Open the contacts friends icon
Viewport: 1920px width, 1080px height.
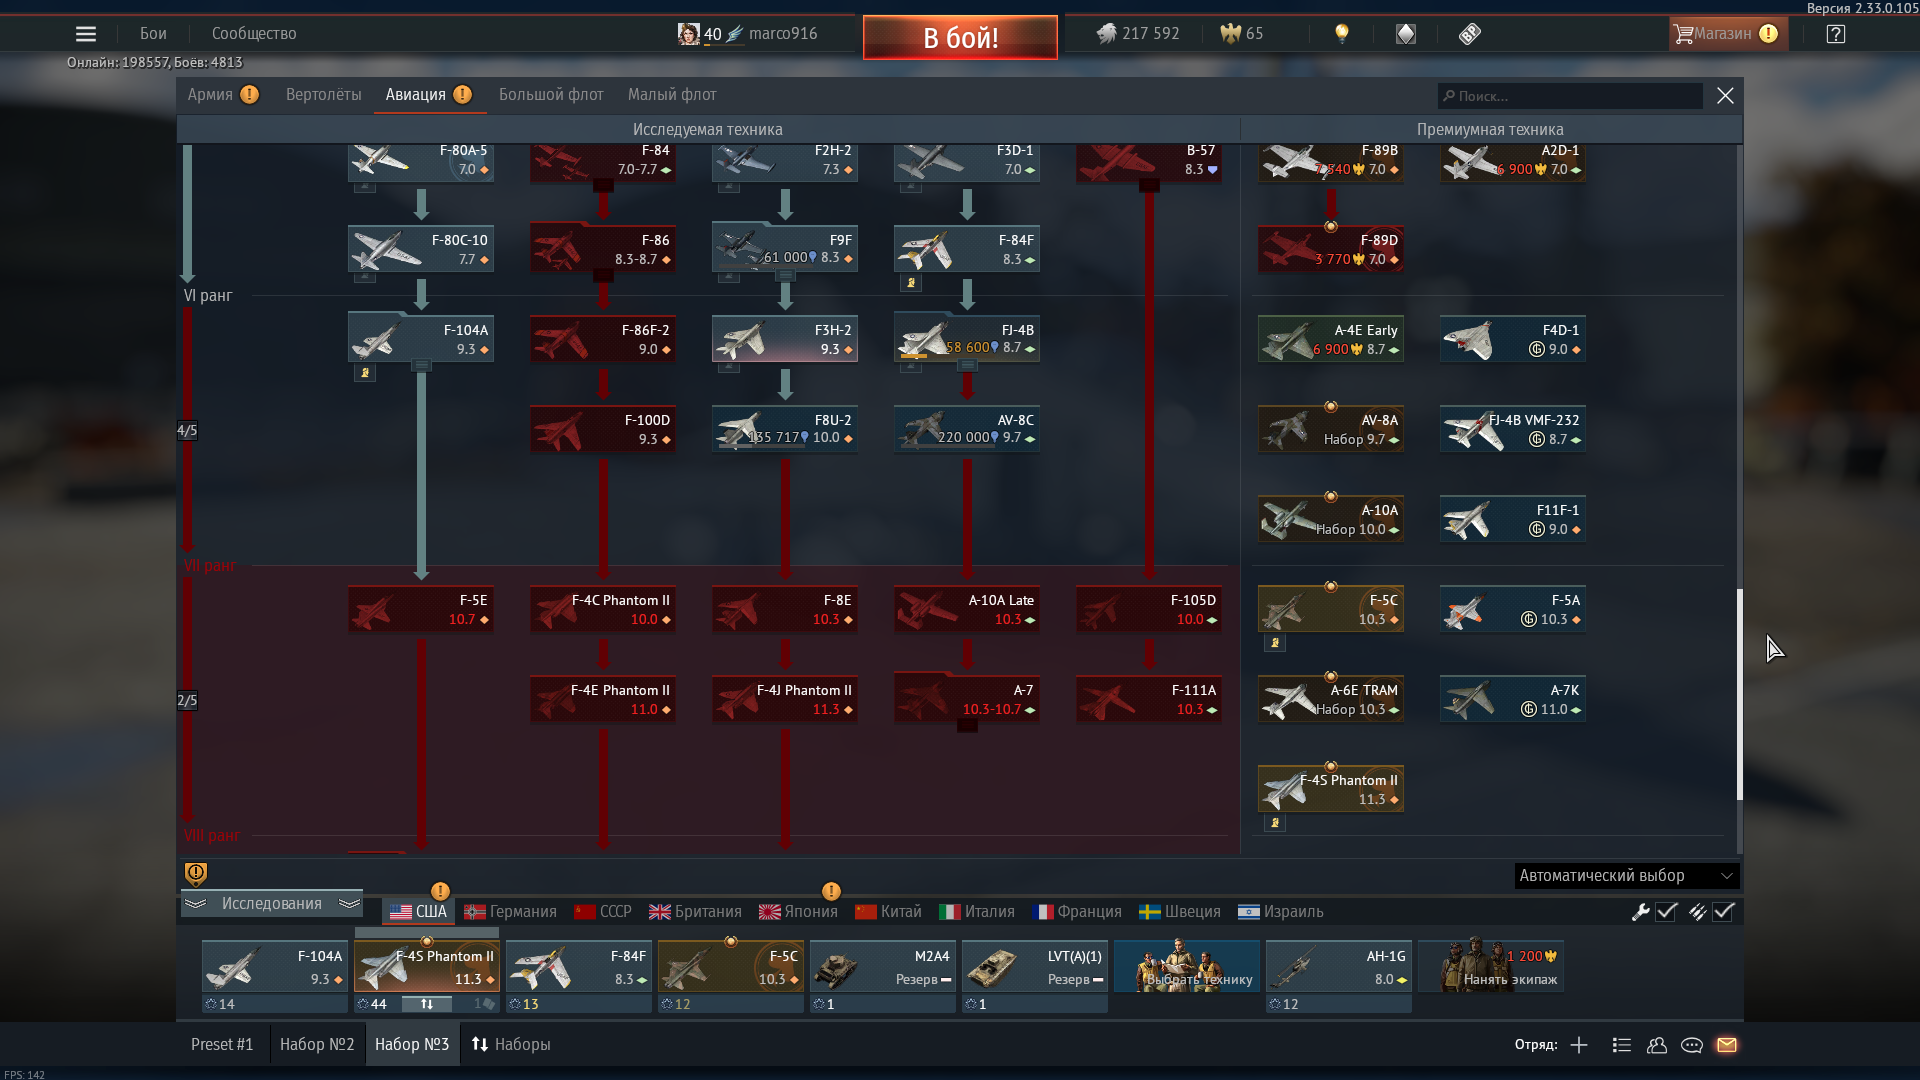pos(1657,1045)
